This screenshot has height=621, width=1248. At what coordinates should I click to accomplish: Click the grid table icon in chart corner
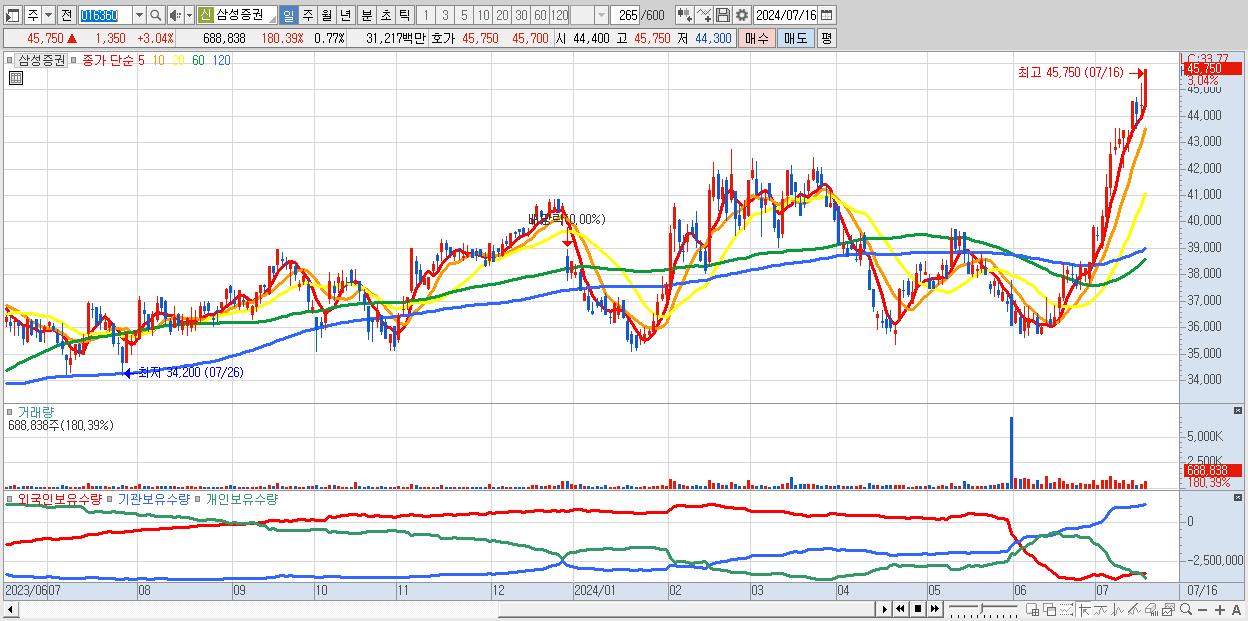(15, 78)
